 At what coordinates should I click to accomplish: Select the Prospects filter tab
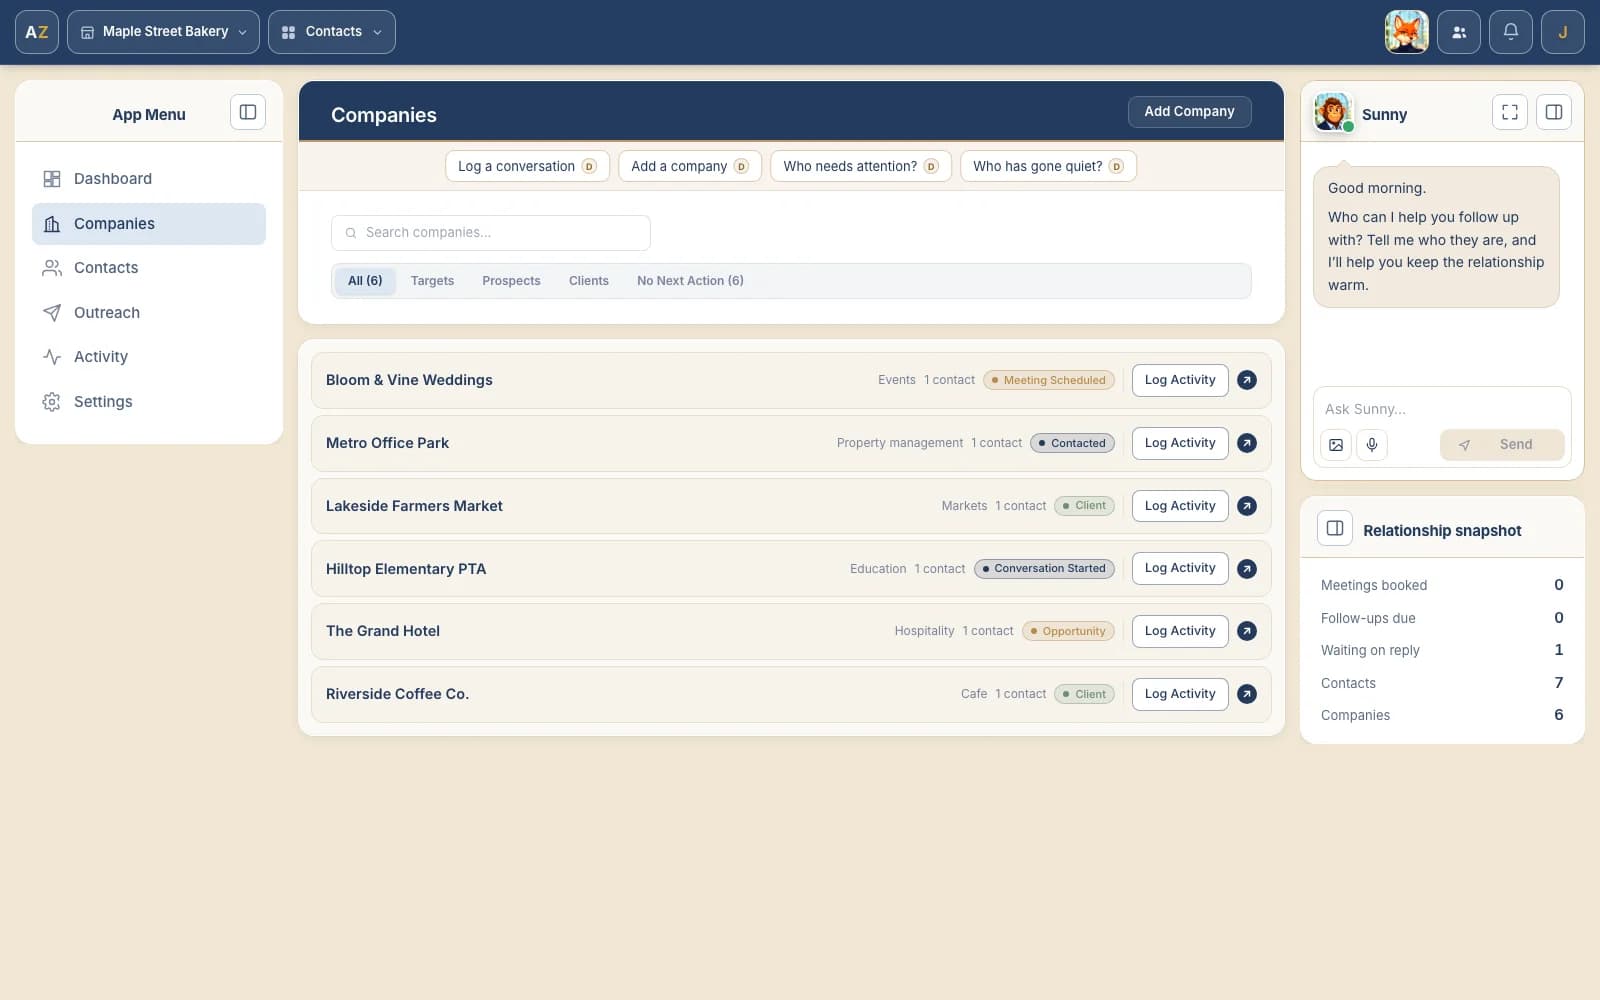point(511,281)
